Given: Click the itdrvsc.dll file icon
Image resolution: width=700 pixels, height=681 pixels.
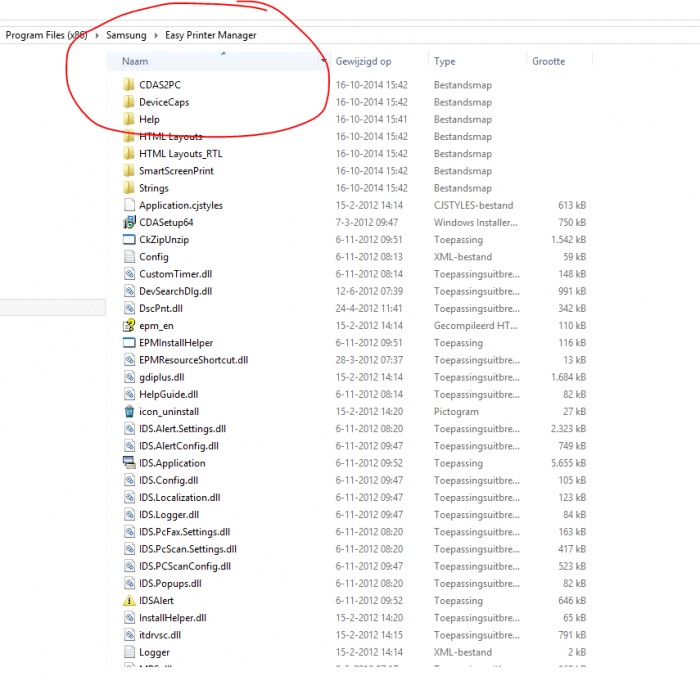Looking at the screenshot, I should [x=129, y=635].
